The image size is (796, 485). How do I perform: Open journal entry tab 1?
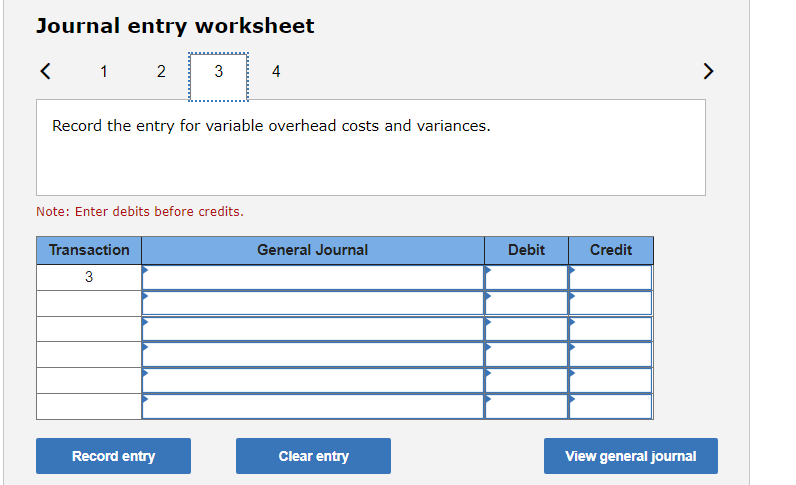click(x=104, y=71)
